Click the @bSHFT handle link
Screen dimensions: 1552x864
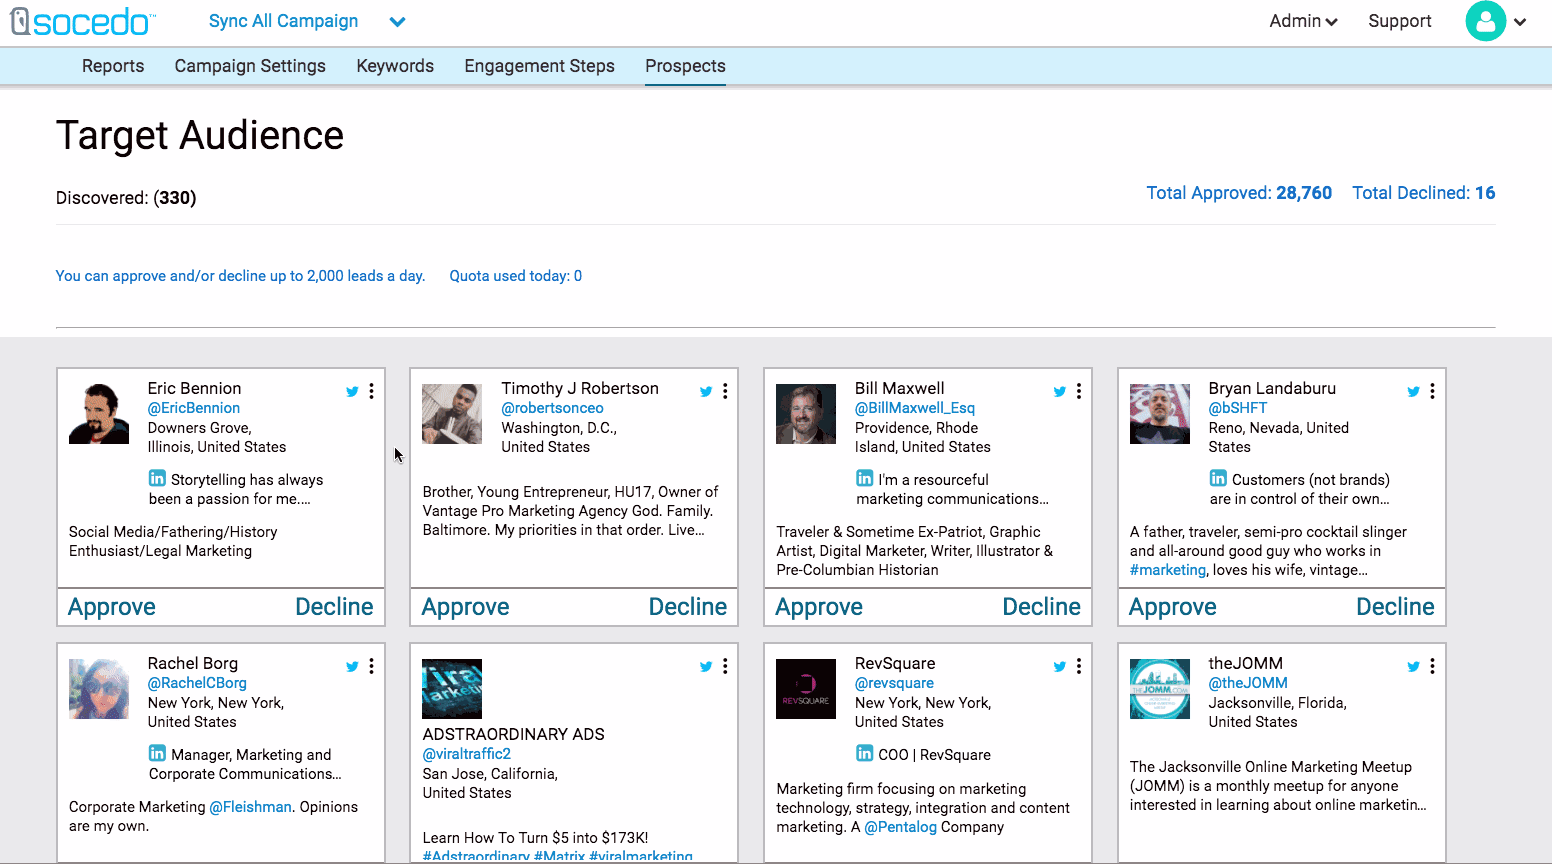click(1238, 408)
